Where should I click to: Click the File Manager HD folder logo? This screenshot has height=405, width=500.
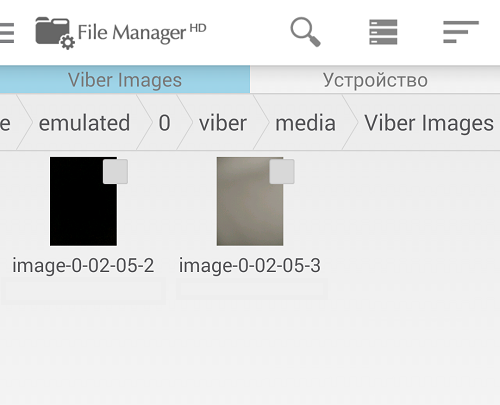click(x=55, y=33)
